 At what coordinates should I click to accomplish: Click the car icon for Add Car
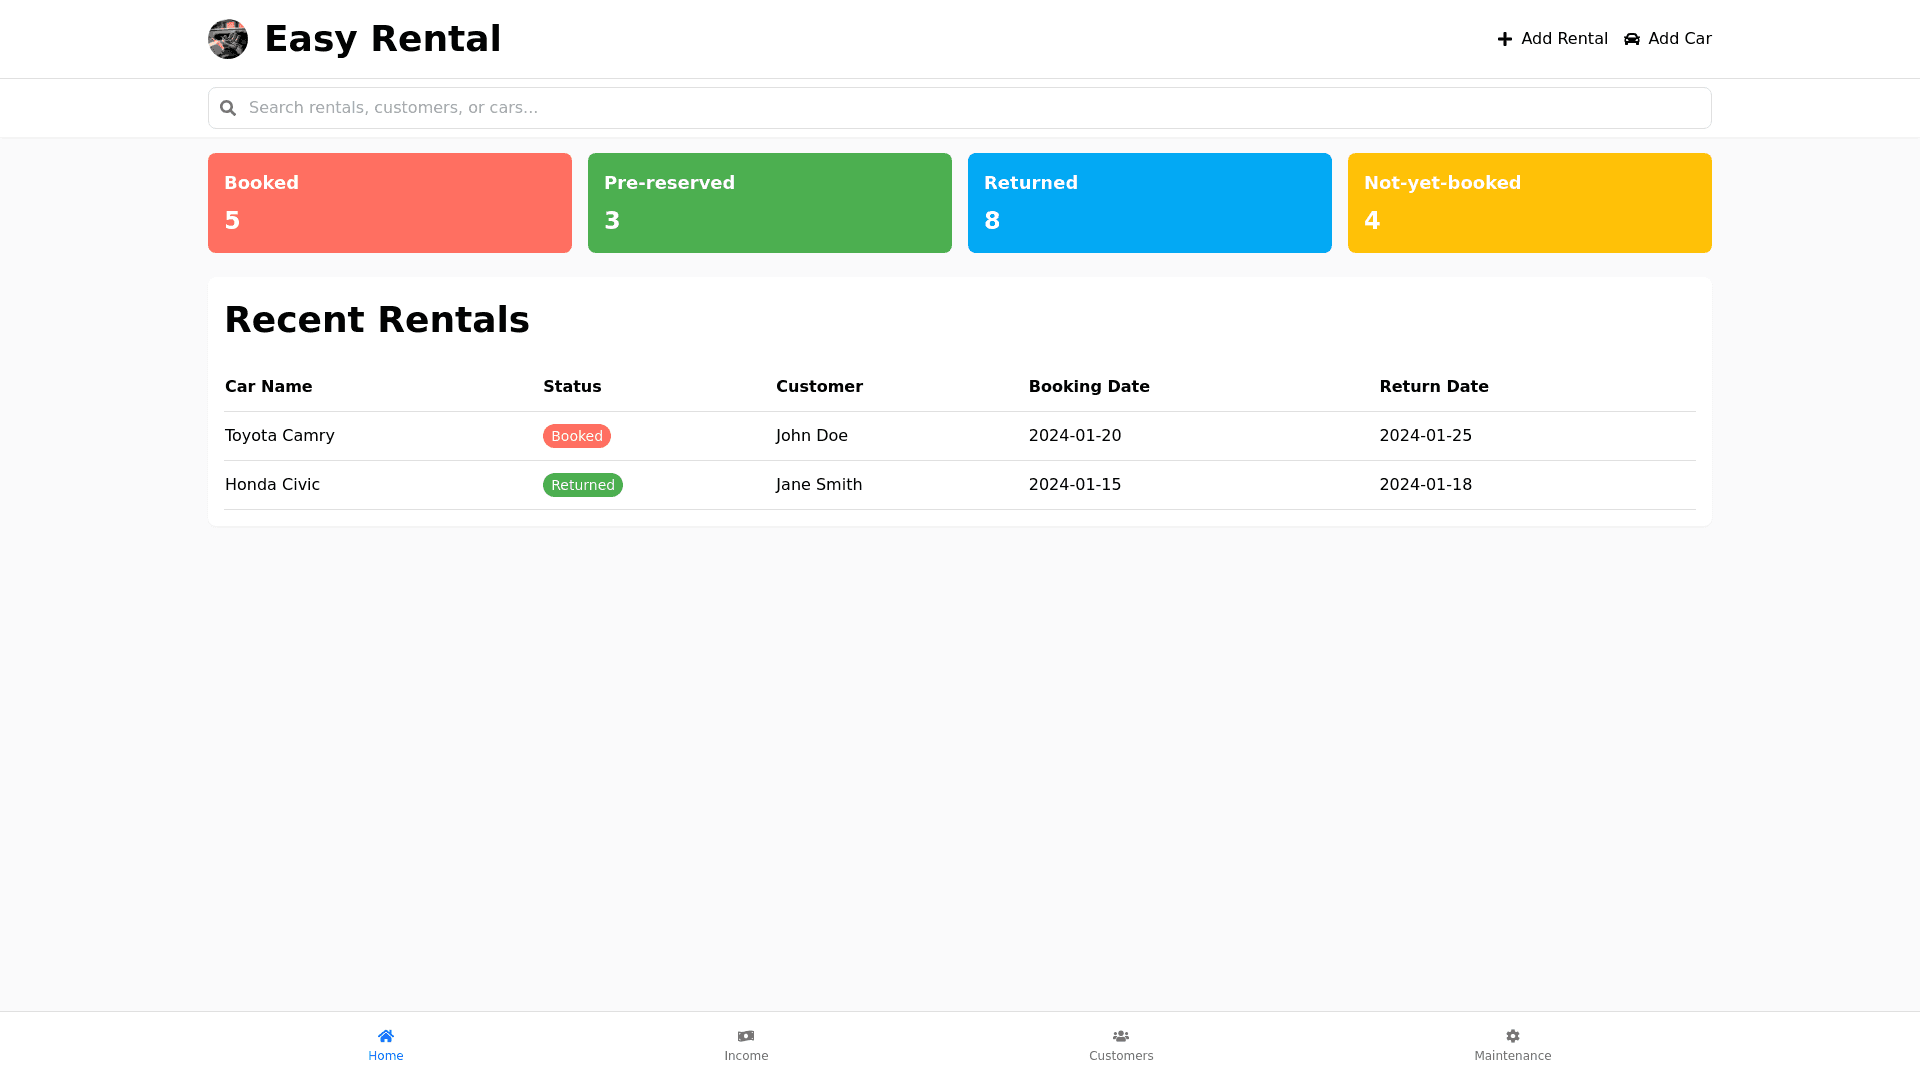tap(1632, 39)
